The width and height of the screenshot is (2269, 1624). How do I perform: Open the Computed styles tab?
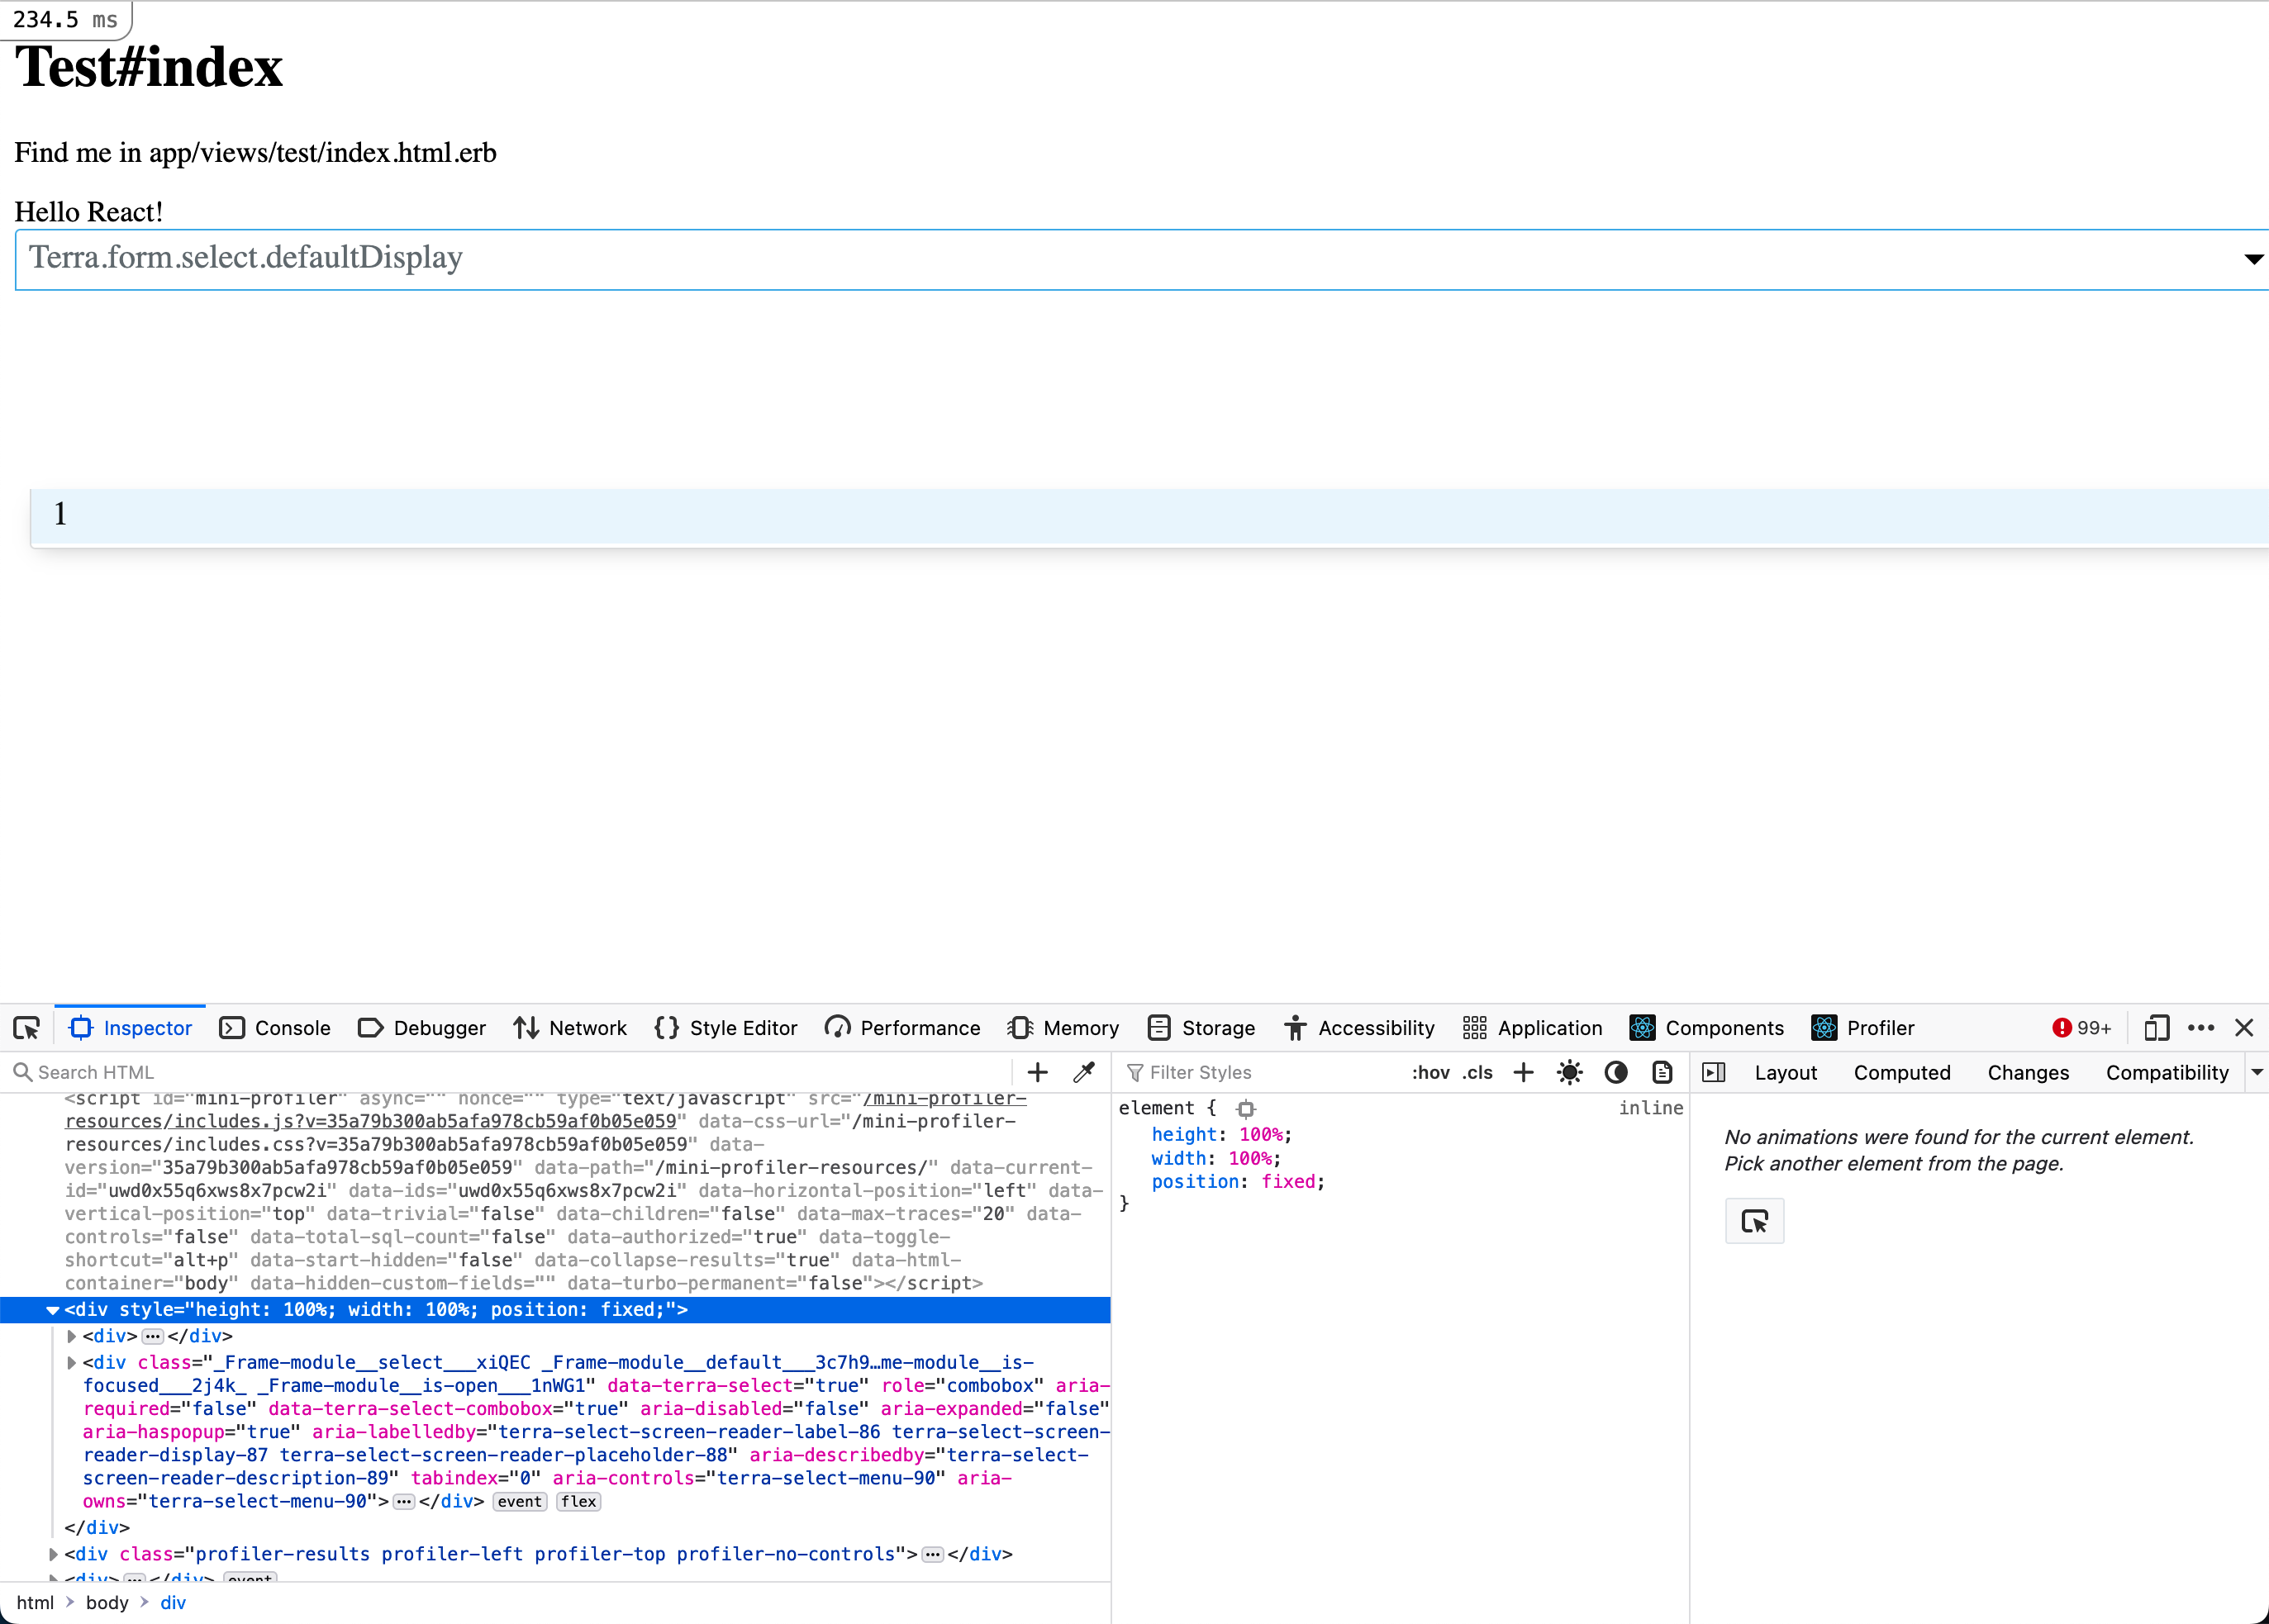pyautogui.click(x=1901, y=1071)
